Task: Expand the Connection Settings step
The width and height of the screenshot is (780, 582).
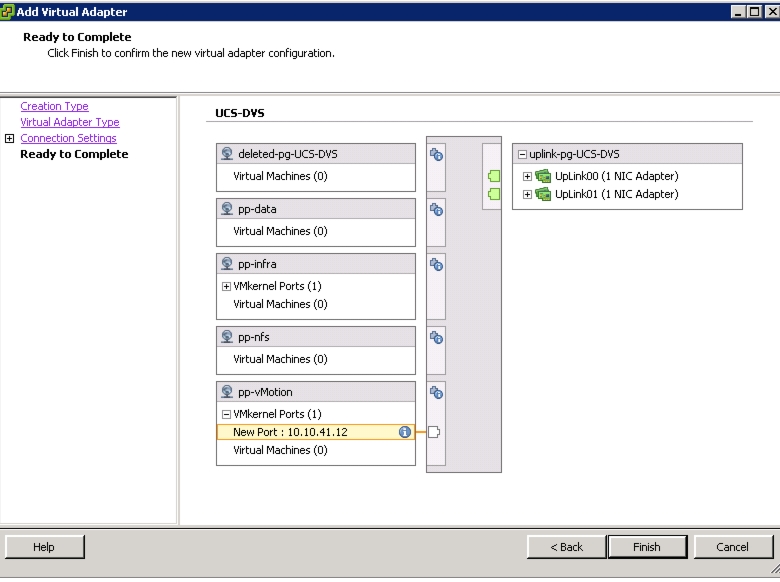Action: (9, 138)
